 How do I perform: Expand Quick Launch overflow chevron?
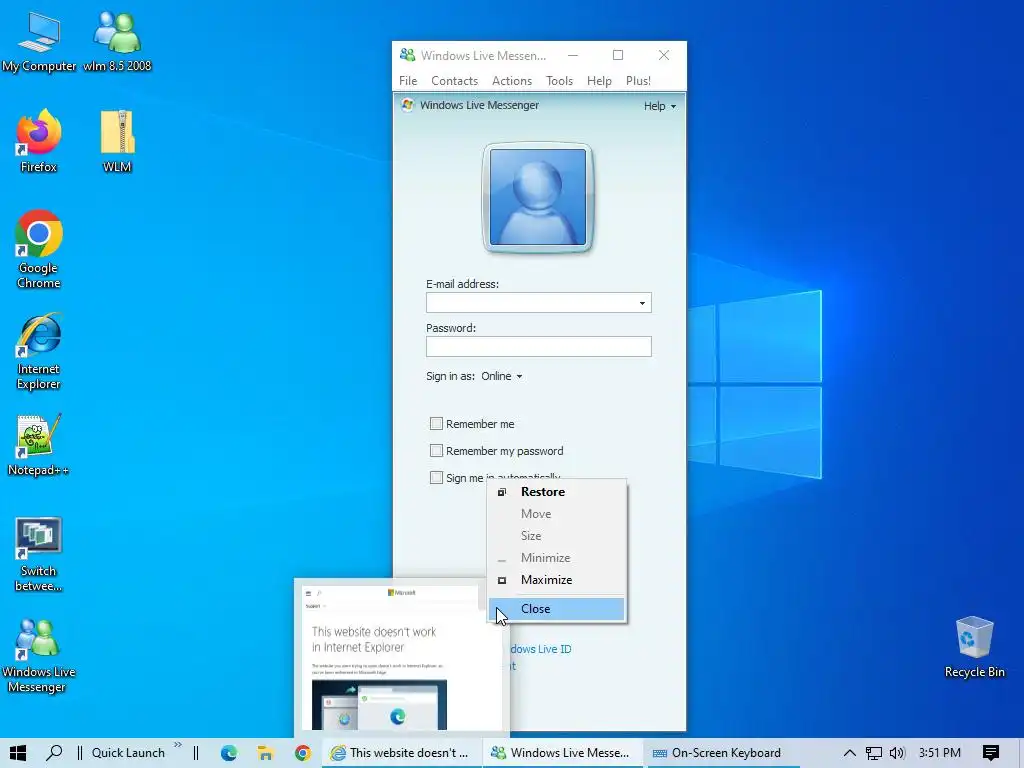(178, 744)
